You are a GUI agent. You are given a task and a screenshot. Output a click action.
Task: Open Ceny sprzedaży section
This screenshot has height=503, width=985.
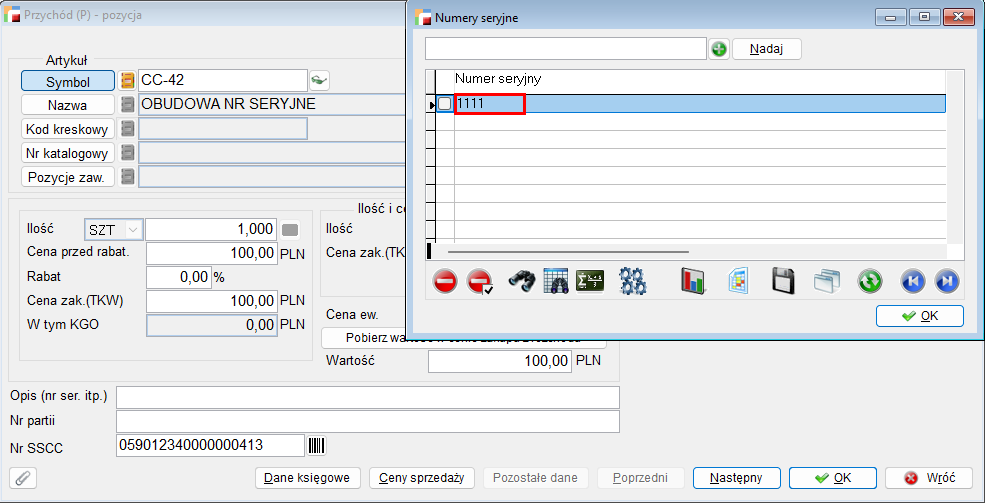click(x=421, y=478)
